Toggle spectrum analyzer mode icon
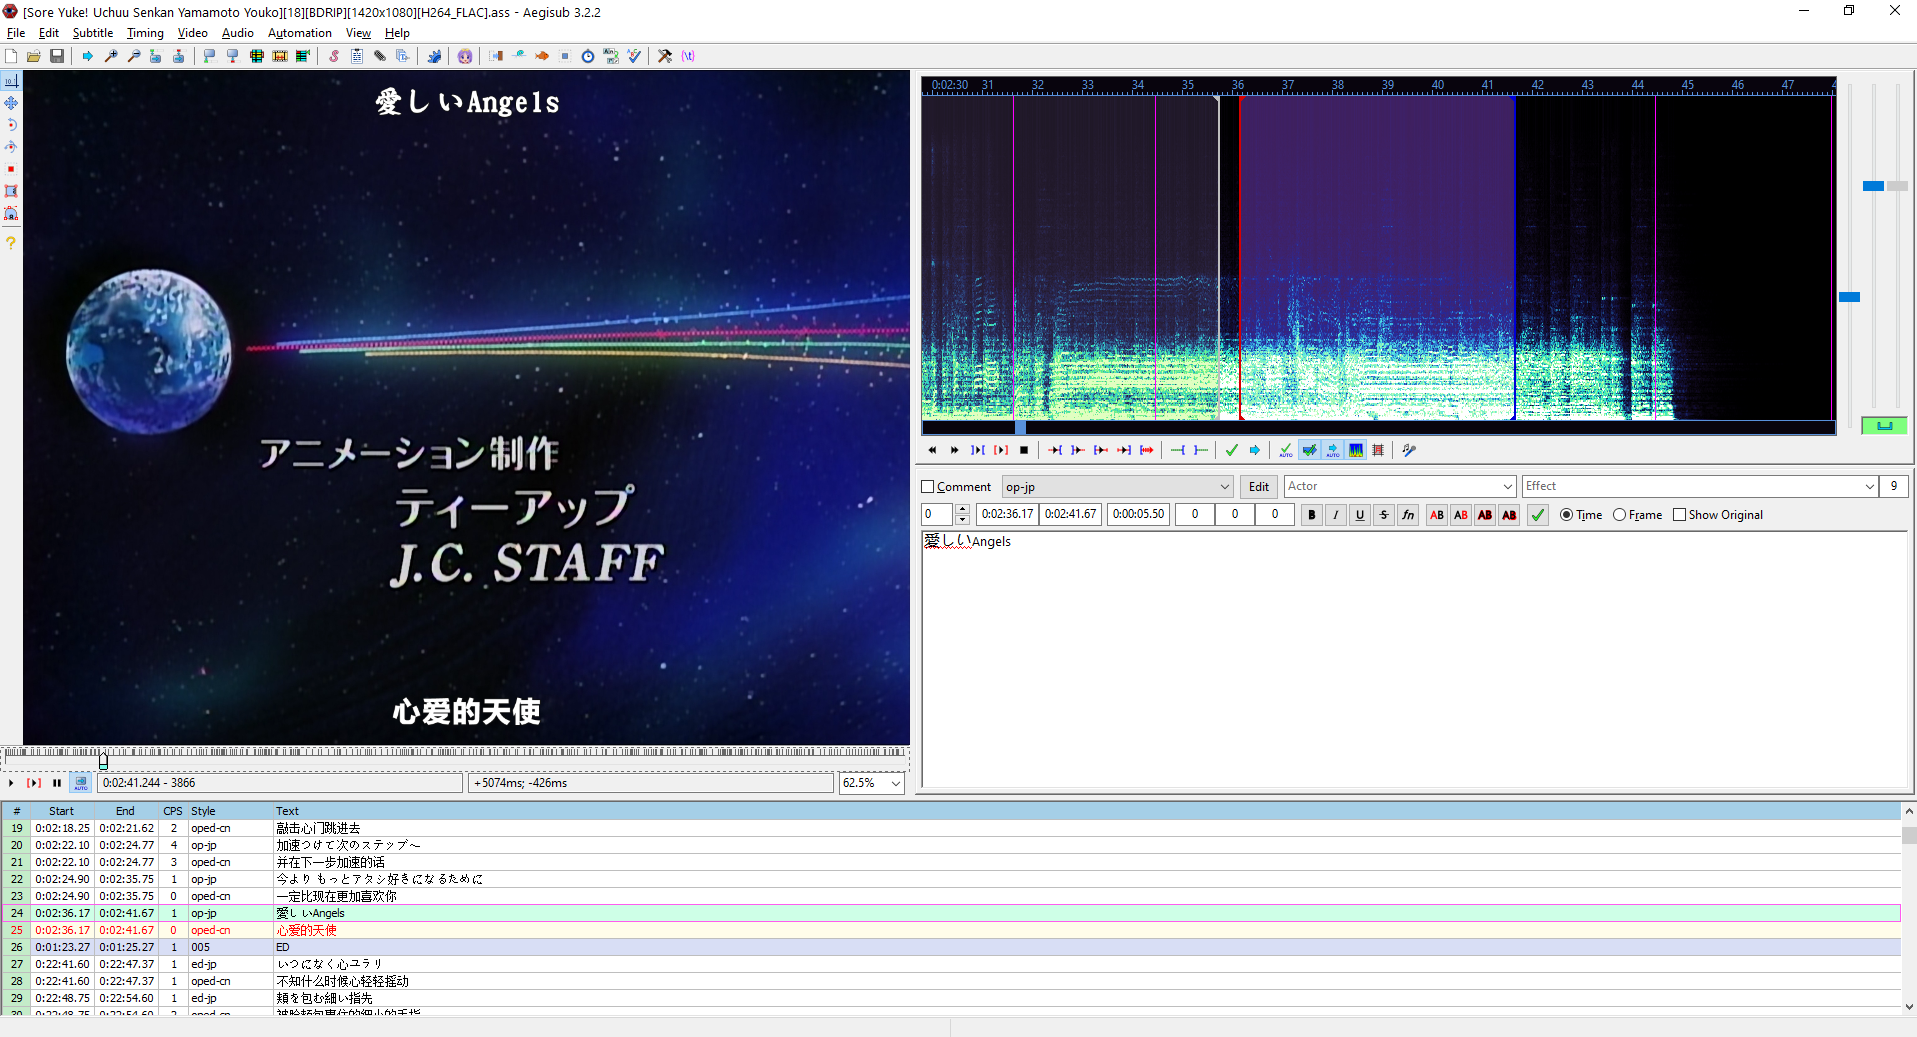 click(1356, 450)
